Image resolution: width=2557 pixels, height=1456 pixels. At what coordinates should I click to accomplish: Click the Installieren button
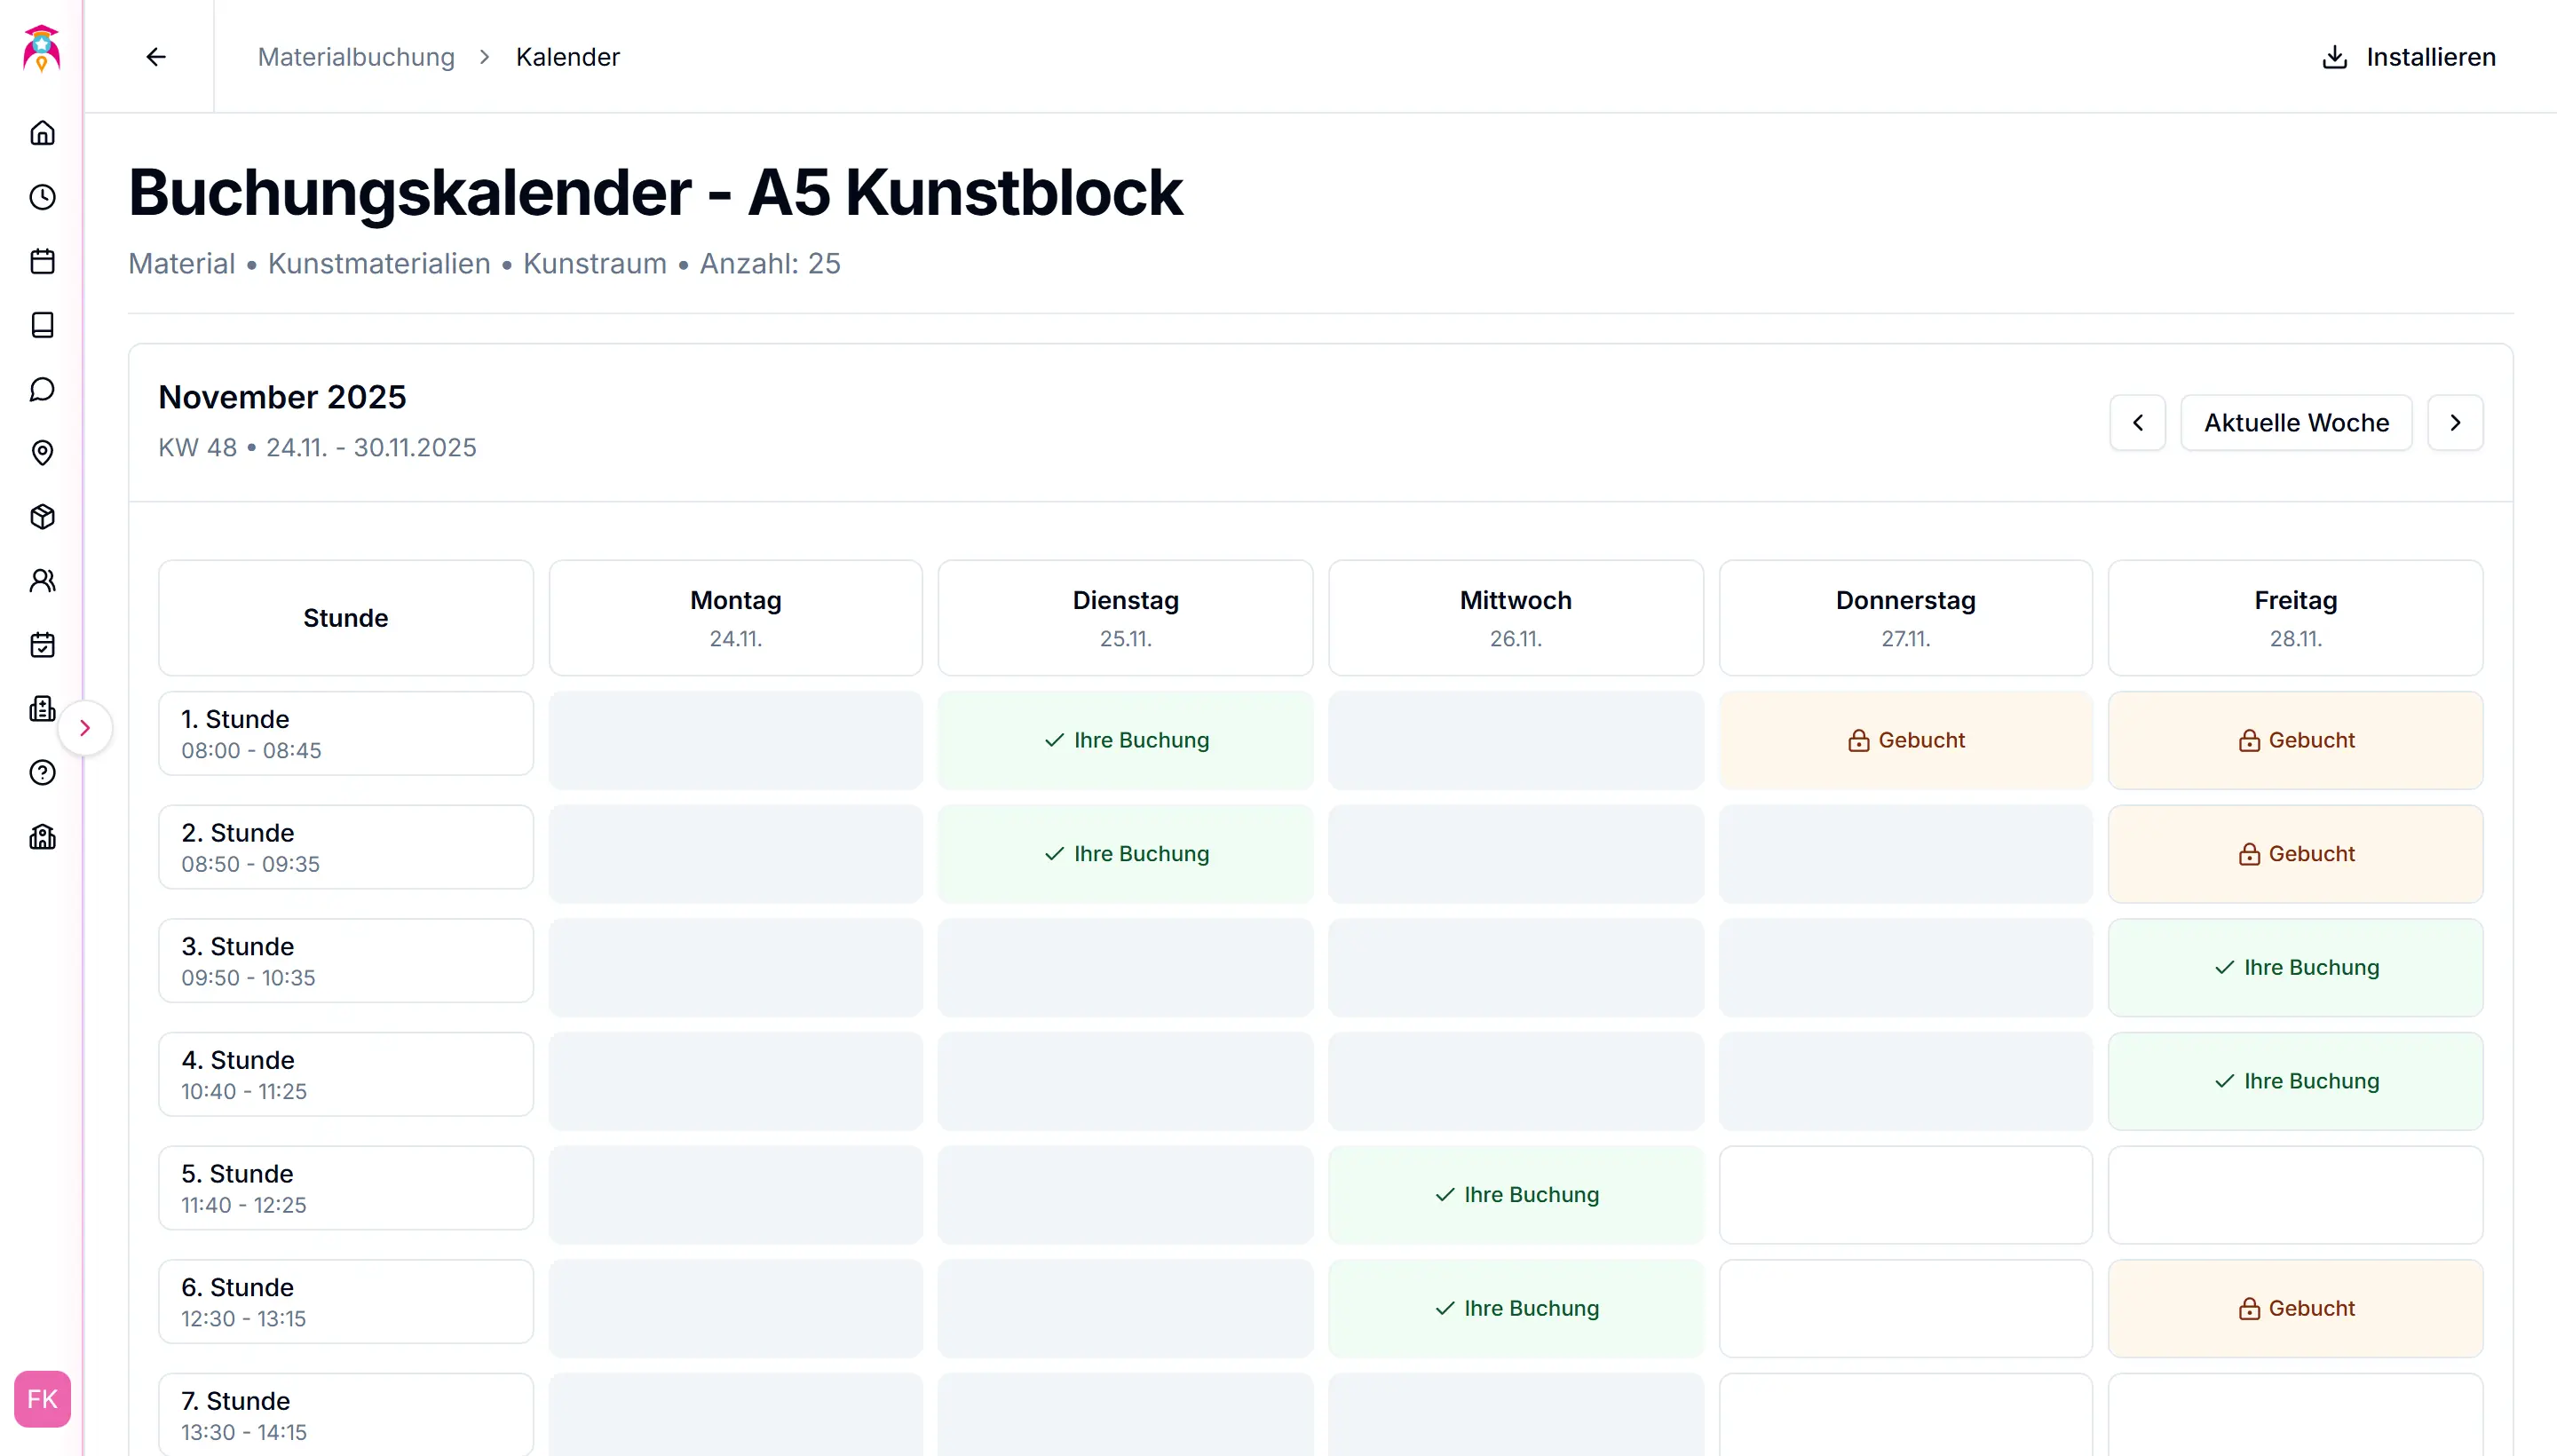coord(2407,57)
